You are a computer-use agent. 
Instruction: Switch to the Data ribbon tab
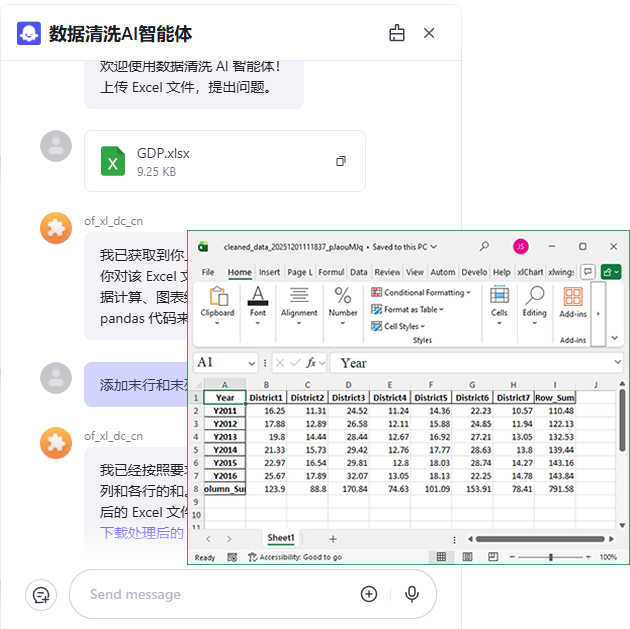point(358,272)
